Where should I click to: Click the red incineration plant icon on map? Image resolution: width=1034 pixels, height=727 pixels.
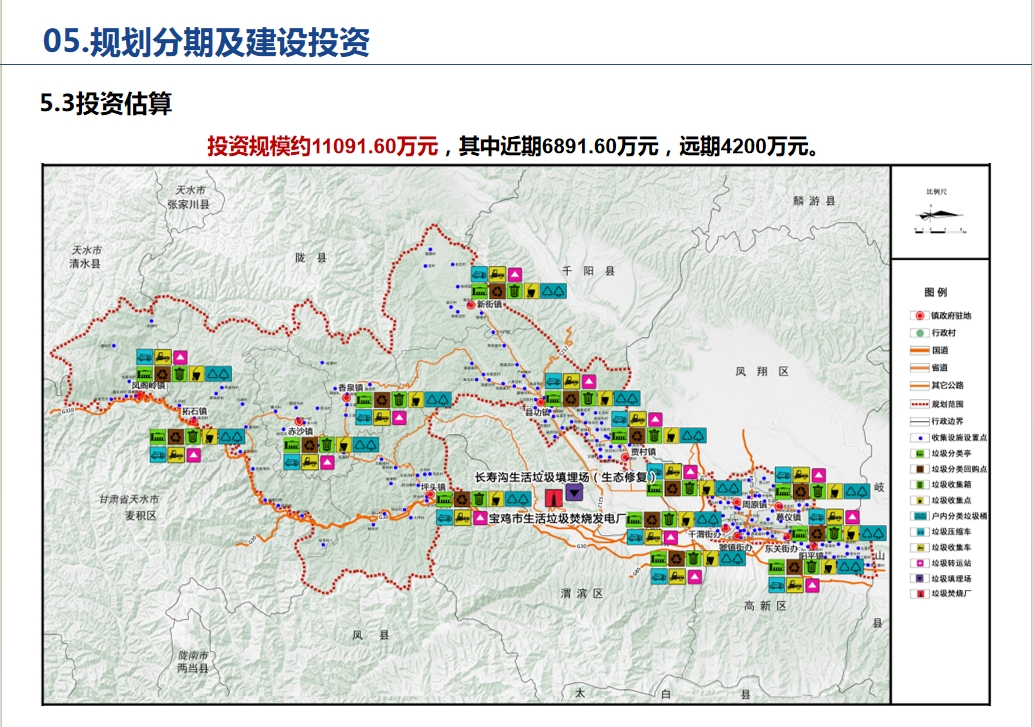coord(553,501)
